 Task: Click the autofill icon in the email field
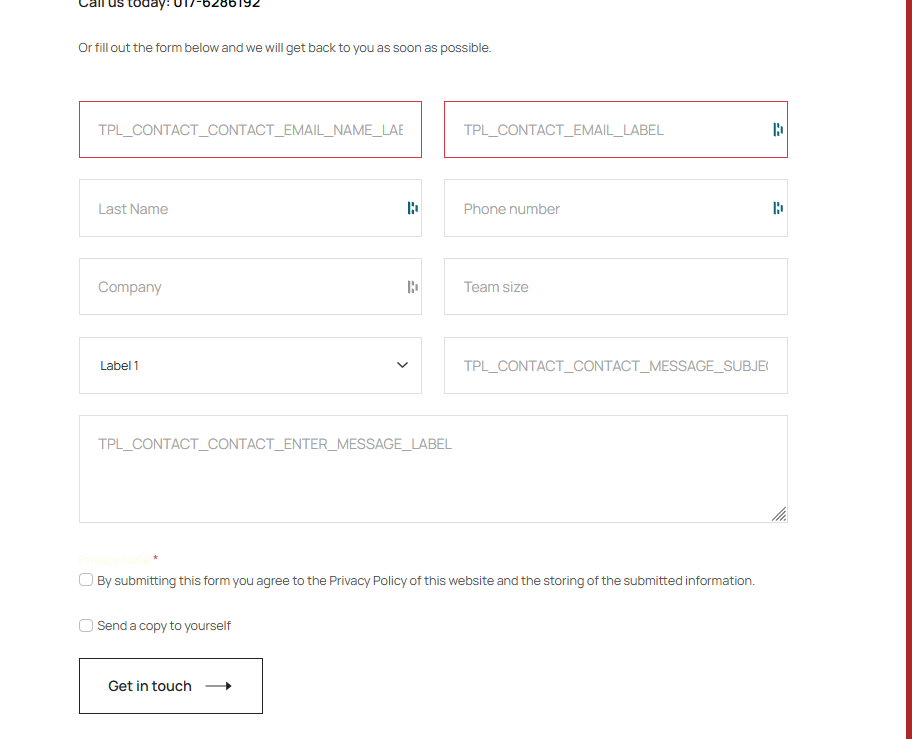pos(778,130)
